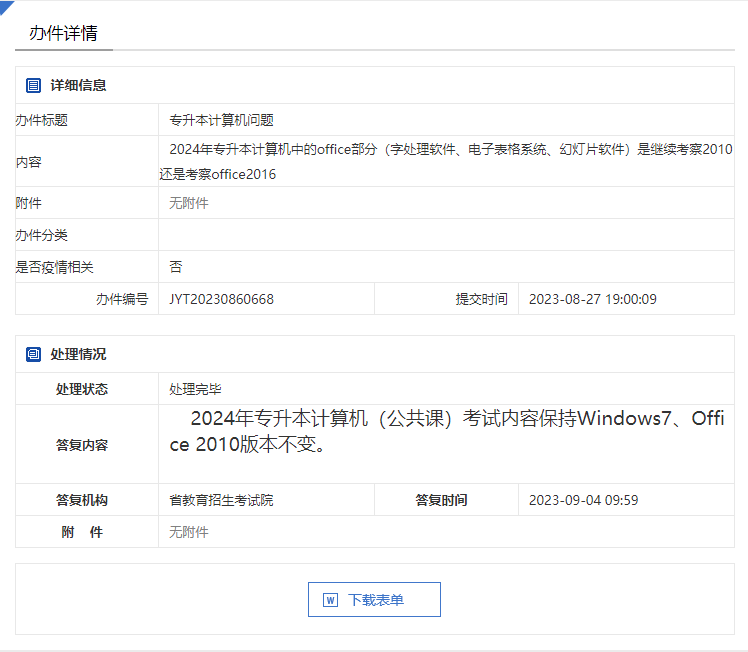The image size is (748, 652).
Task: Select the 办件详情 header tab
Action: point(63,33)
